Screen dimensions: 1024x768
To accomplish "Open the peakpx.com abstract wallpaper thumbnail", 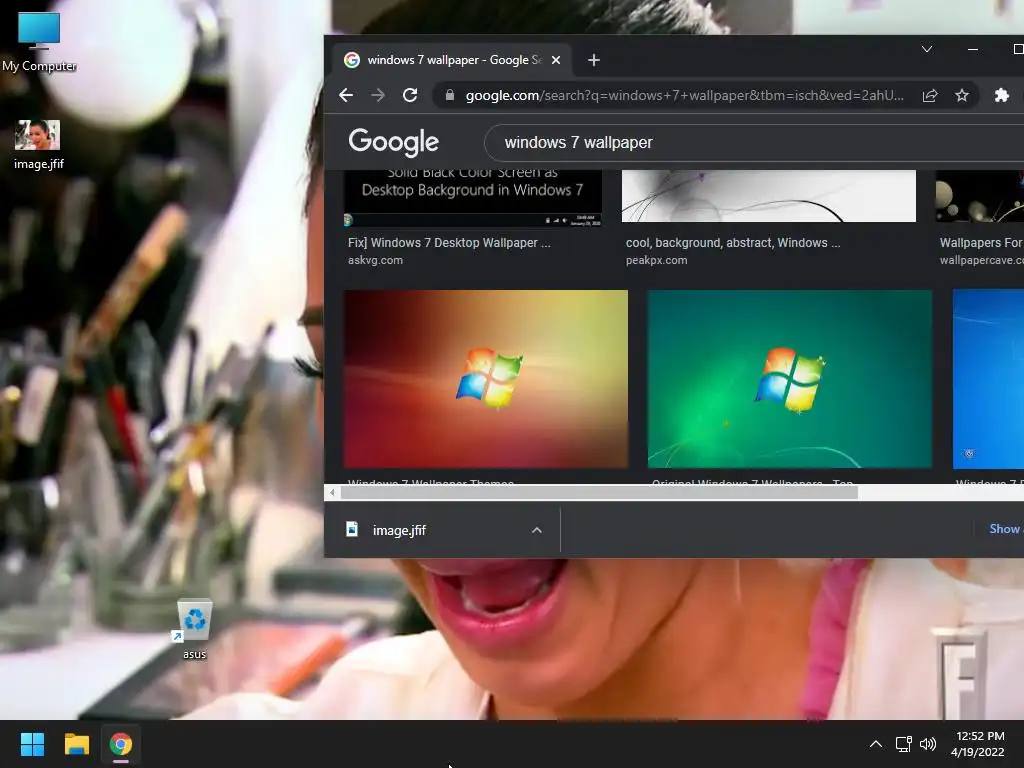I will tap(769, 196).
